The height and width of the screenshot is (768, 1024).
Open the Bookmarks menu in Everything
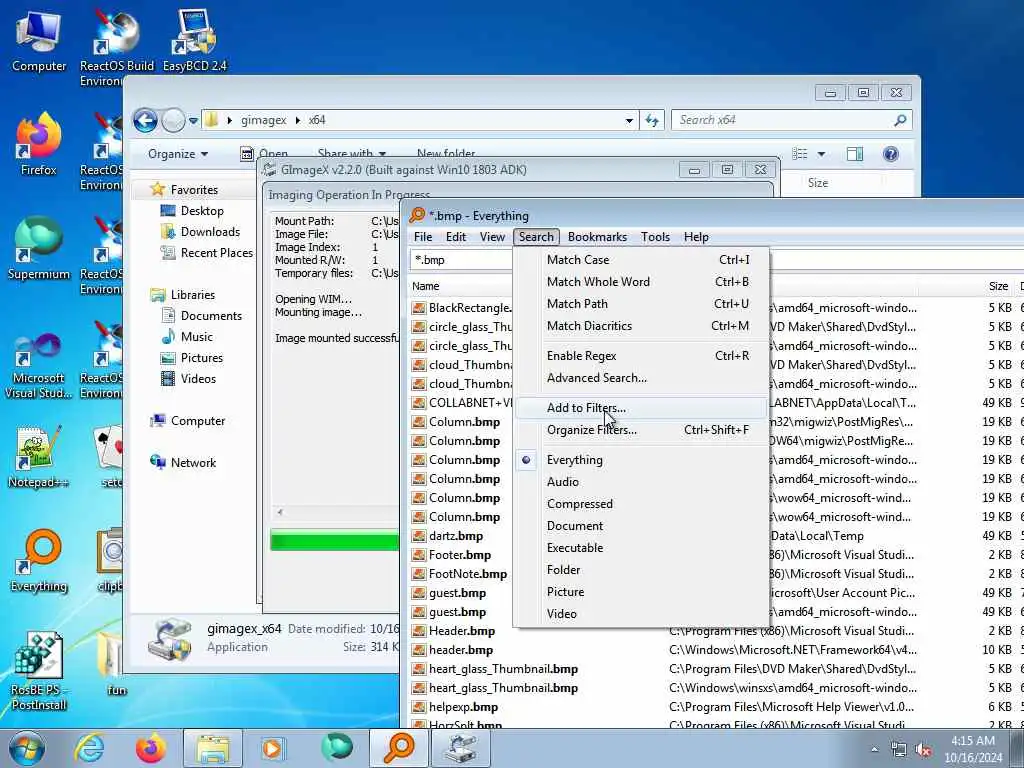(x=597, y=237)
